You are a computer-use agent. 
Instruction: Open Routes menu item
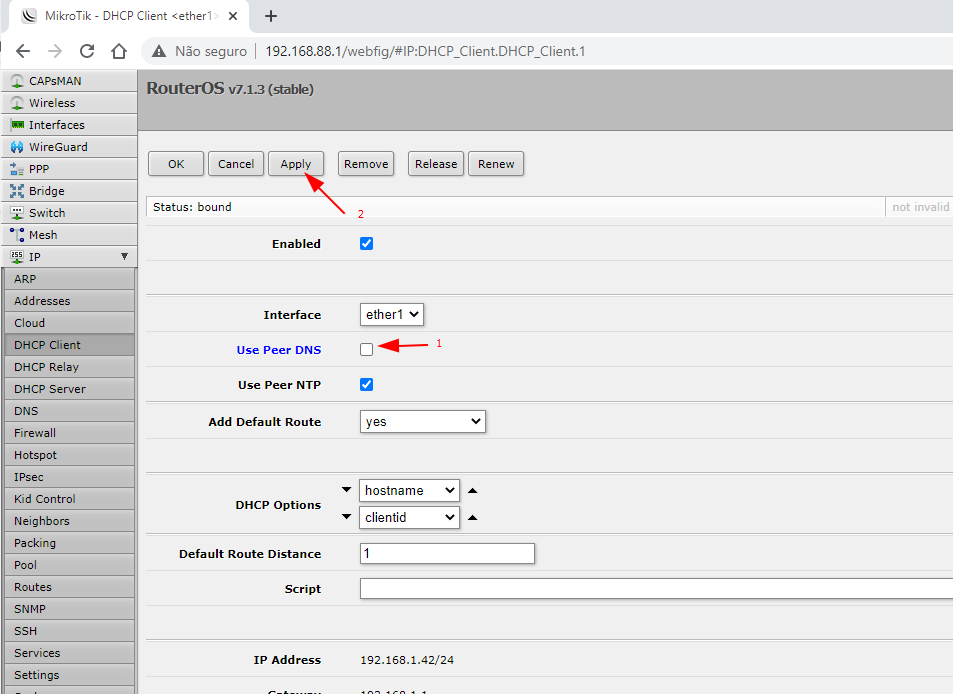[x=69, y=587]
